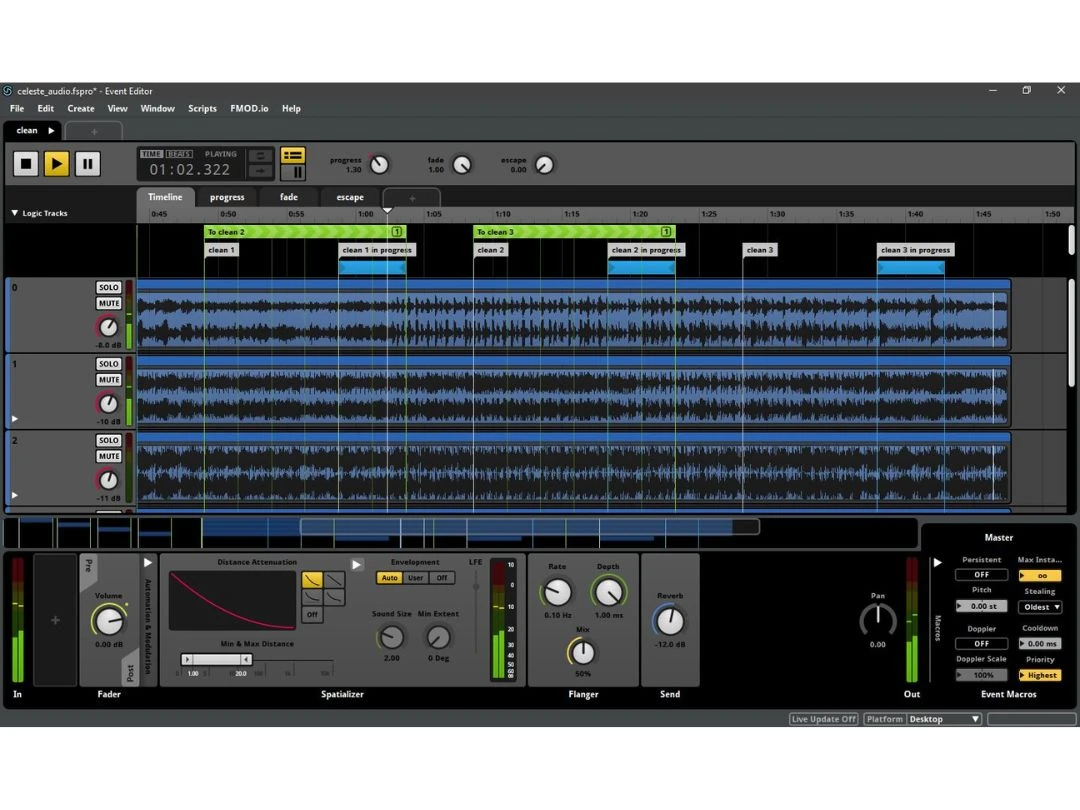Viewport: 1080px width, 810px height.
Task: Click the plus slot to add an effect
Action: coord(55,620)
